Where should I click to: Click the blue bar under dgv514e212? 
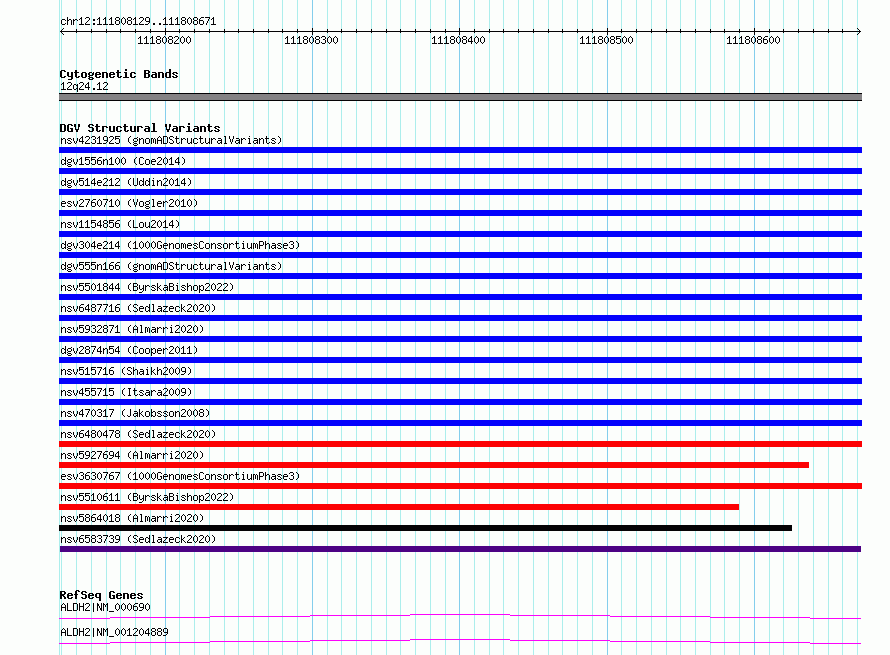point(460,192)
